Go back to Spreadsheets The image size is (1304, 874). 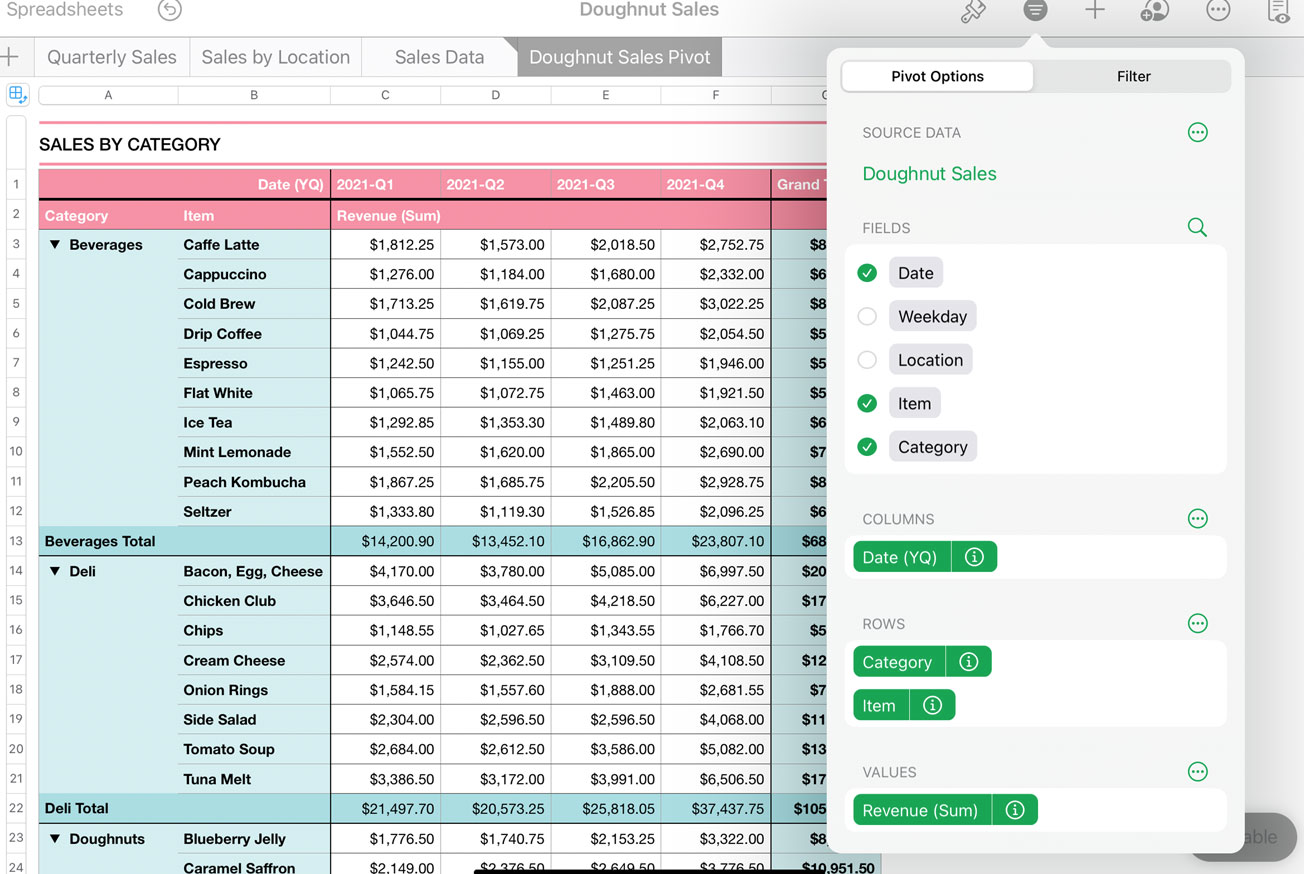(65, 11)
